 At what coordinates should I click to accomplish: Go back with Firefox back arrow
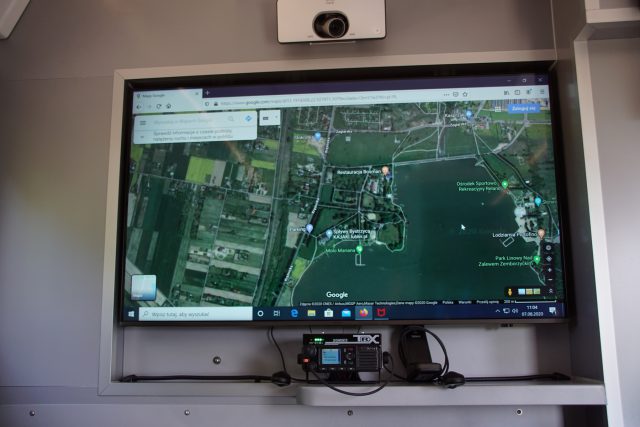coord(139,107)
